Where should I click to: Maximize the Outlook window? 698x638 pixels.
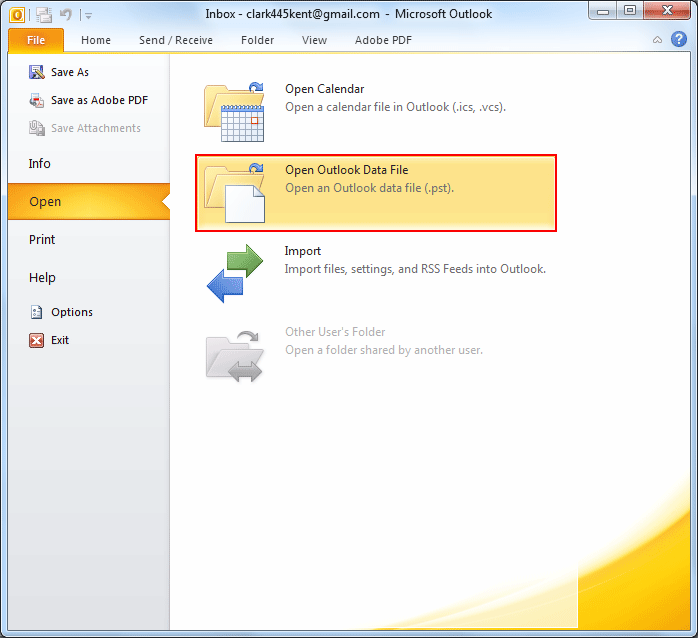(x=629, y=11)
